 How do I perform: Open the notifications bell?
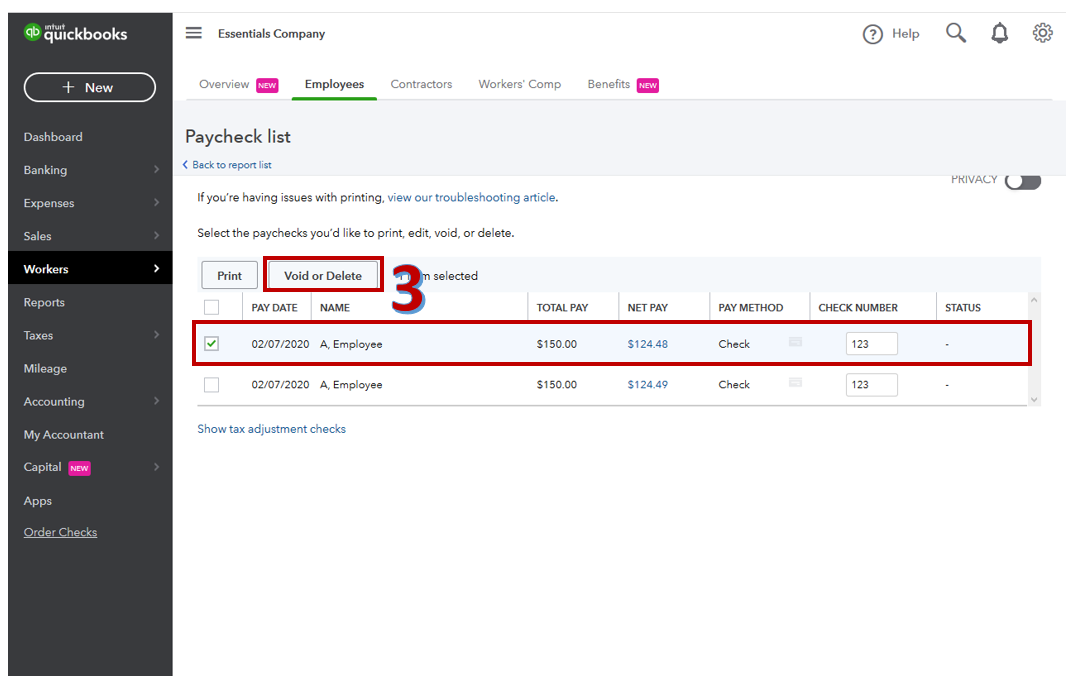999,34
